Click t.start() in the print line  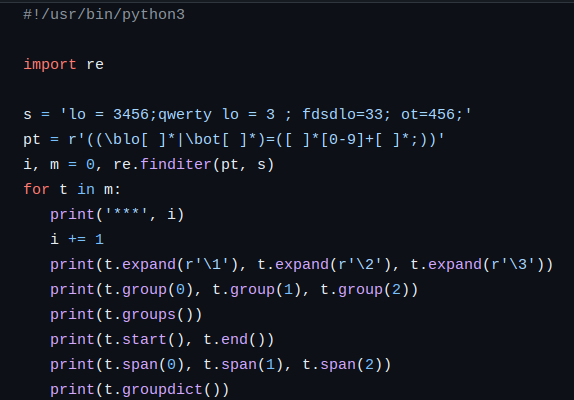pyautogui.click(x=144, y=340)
